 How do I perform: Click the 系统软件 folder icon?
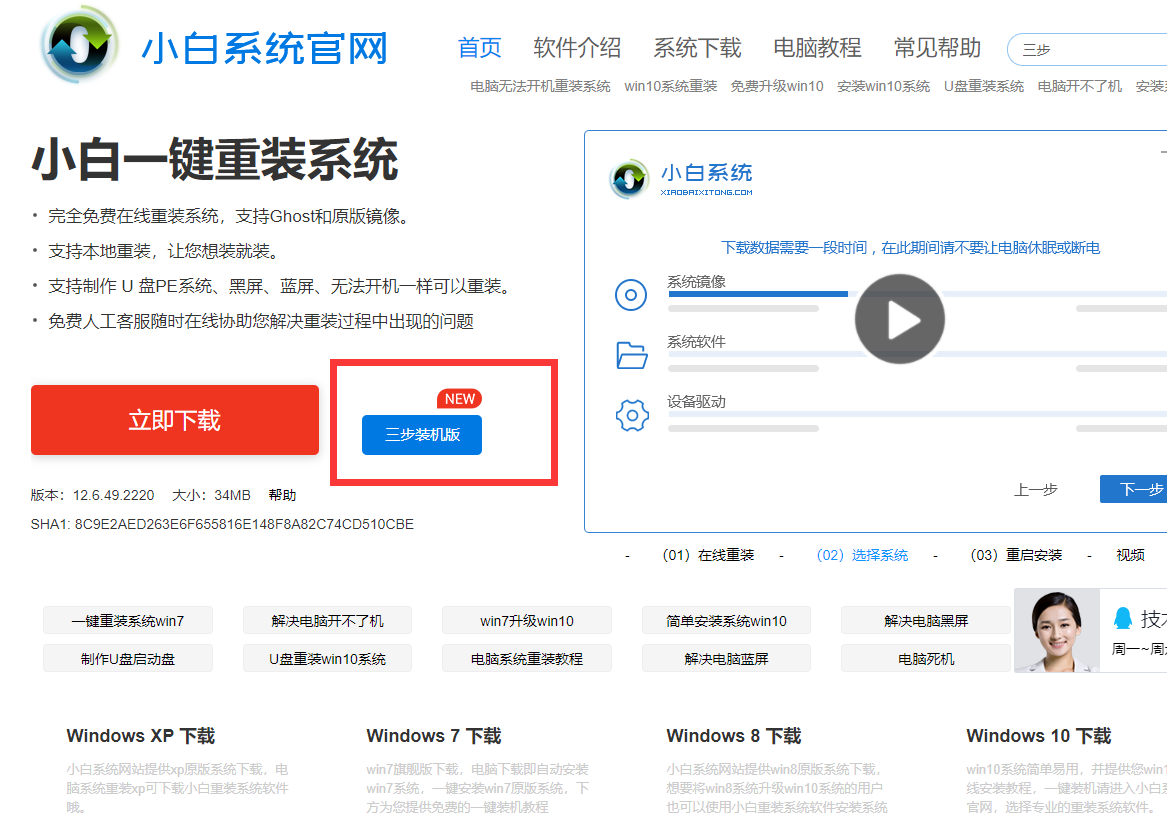click(x=631, y=355)
